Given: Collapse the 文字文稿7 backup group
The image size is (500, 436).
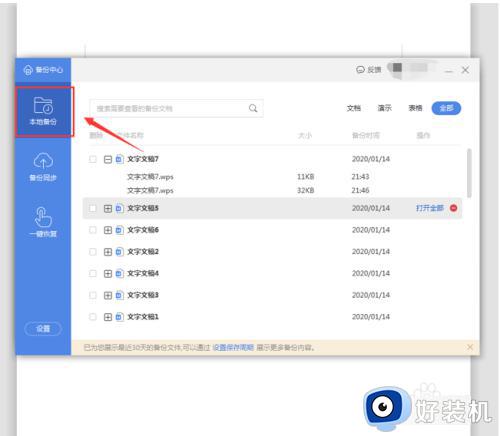Looking at the screenshot, I should [107, 159].
